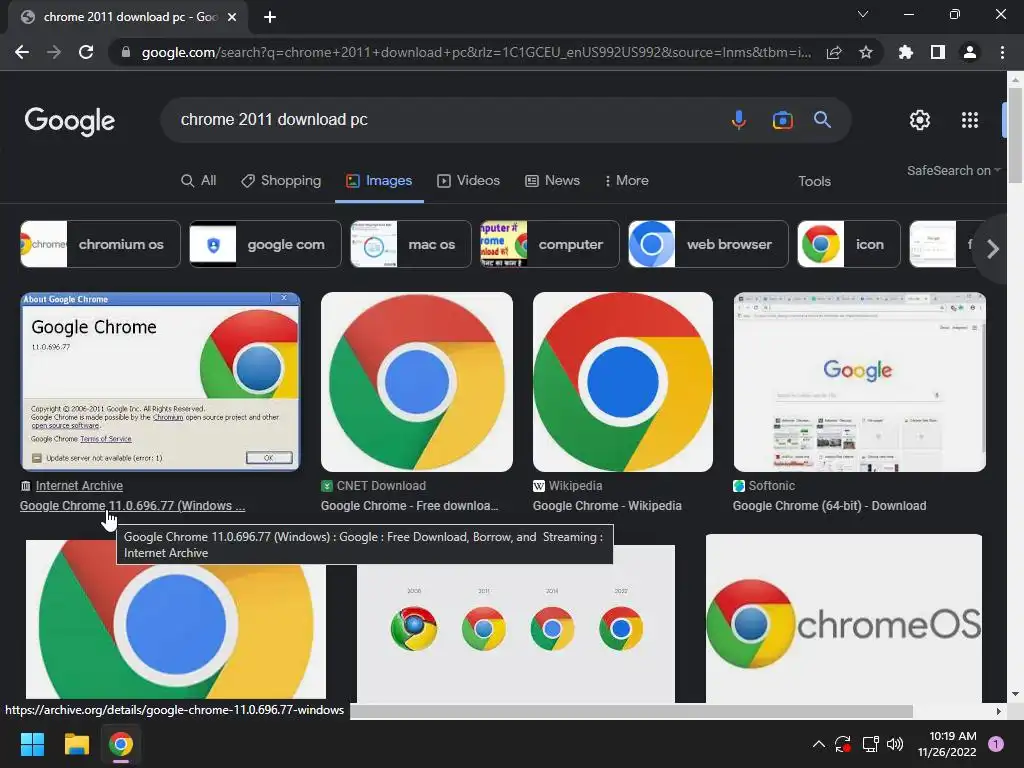
Task: Open the search Tools options
Action: (x=814, y=182)
